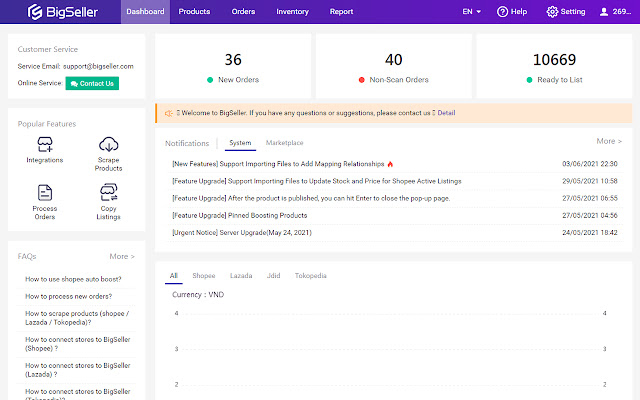Open the Integrations feature icon

(x=44, y=146)
